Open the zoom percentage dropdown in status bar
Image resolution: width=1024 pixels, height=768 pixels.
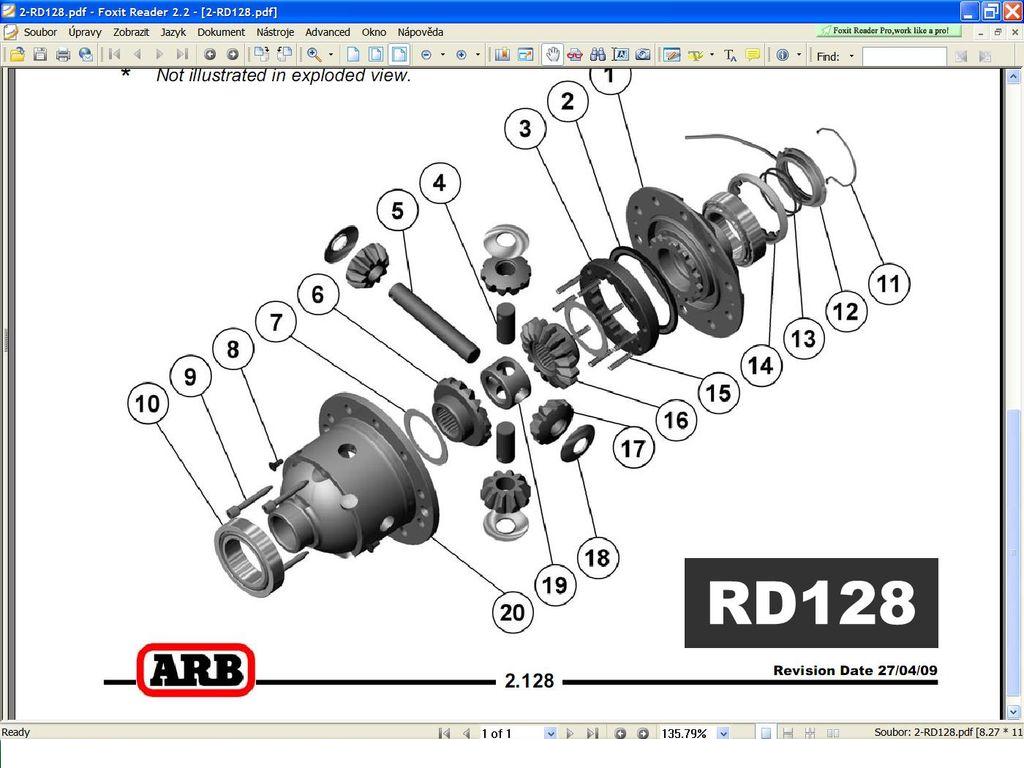click(723, 733)
